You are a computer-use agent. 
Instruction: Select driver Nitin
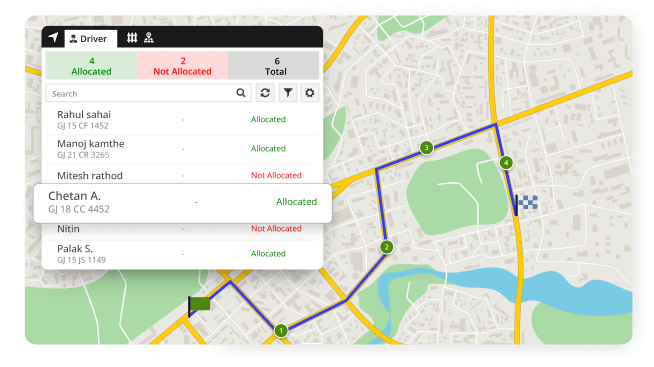pyautogui.click(x=183, y=230)
